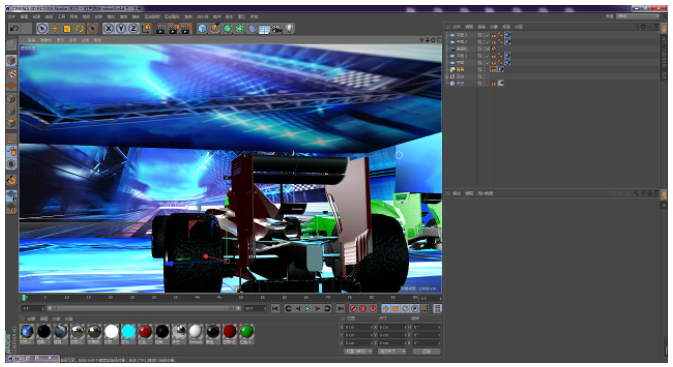Image resolution: width=673 pixels, height=367 pixels.
Task: Click the Apply button in Coordinates panel
Action: click(426, 352)
